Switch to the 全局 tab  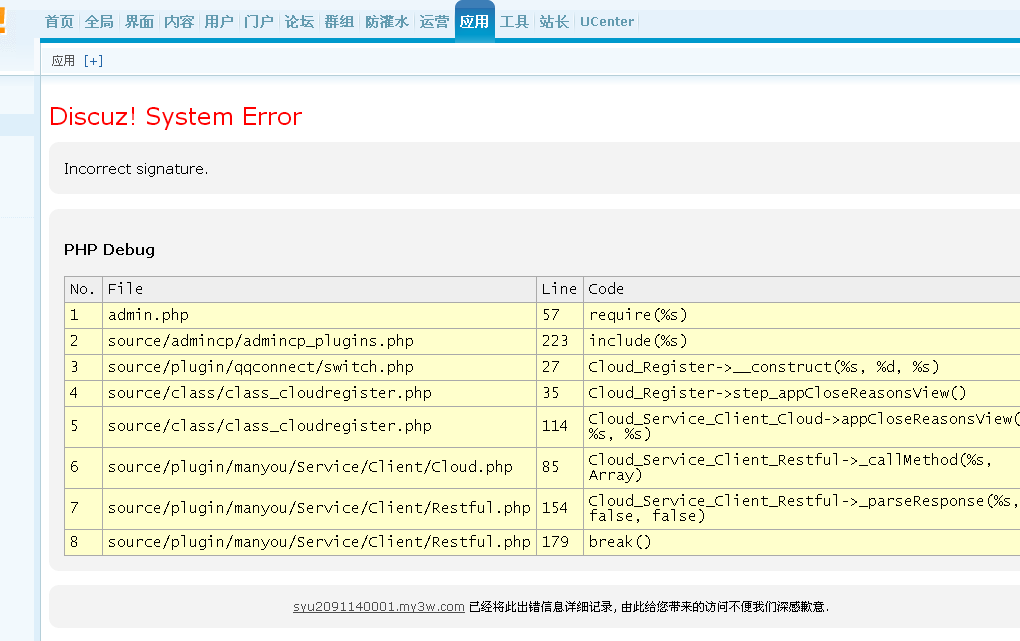tap(99, 21)
